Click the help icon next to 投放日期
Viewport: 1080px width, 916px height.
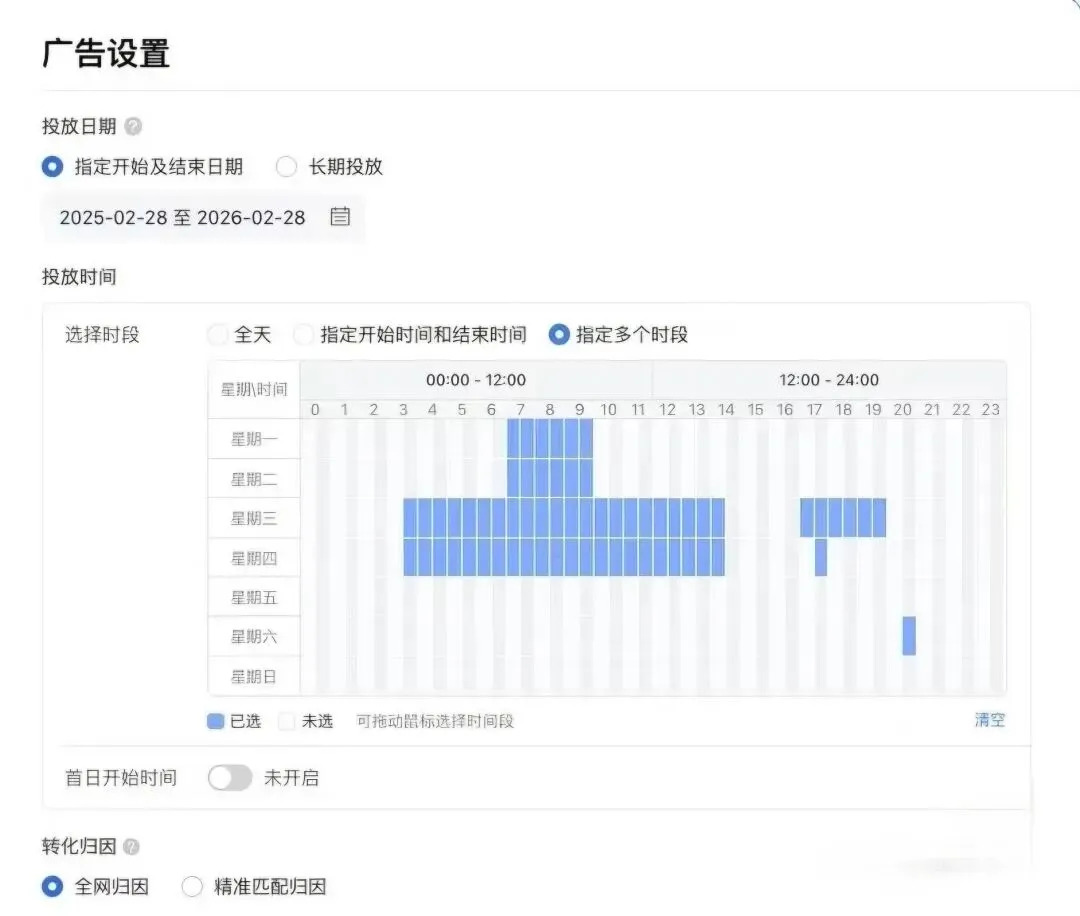(x=135, y=126)
